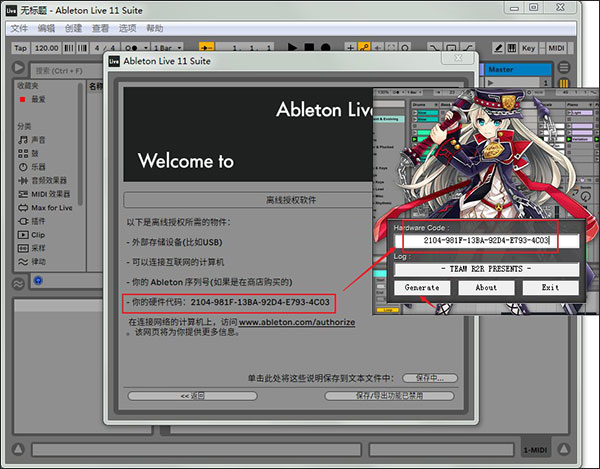The height and width of the screenshot is (469, 600).
Task: Toggle the metronome
Action: [x=132, y=48]
